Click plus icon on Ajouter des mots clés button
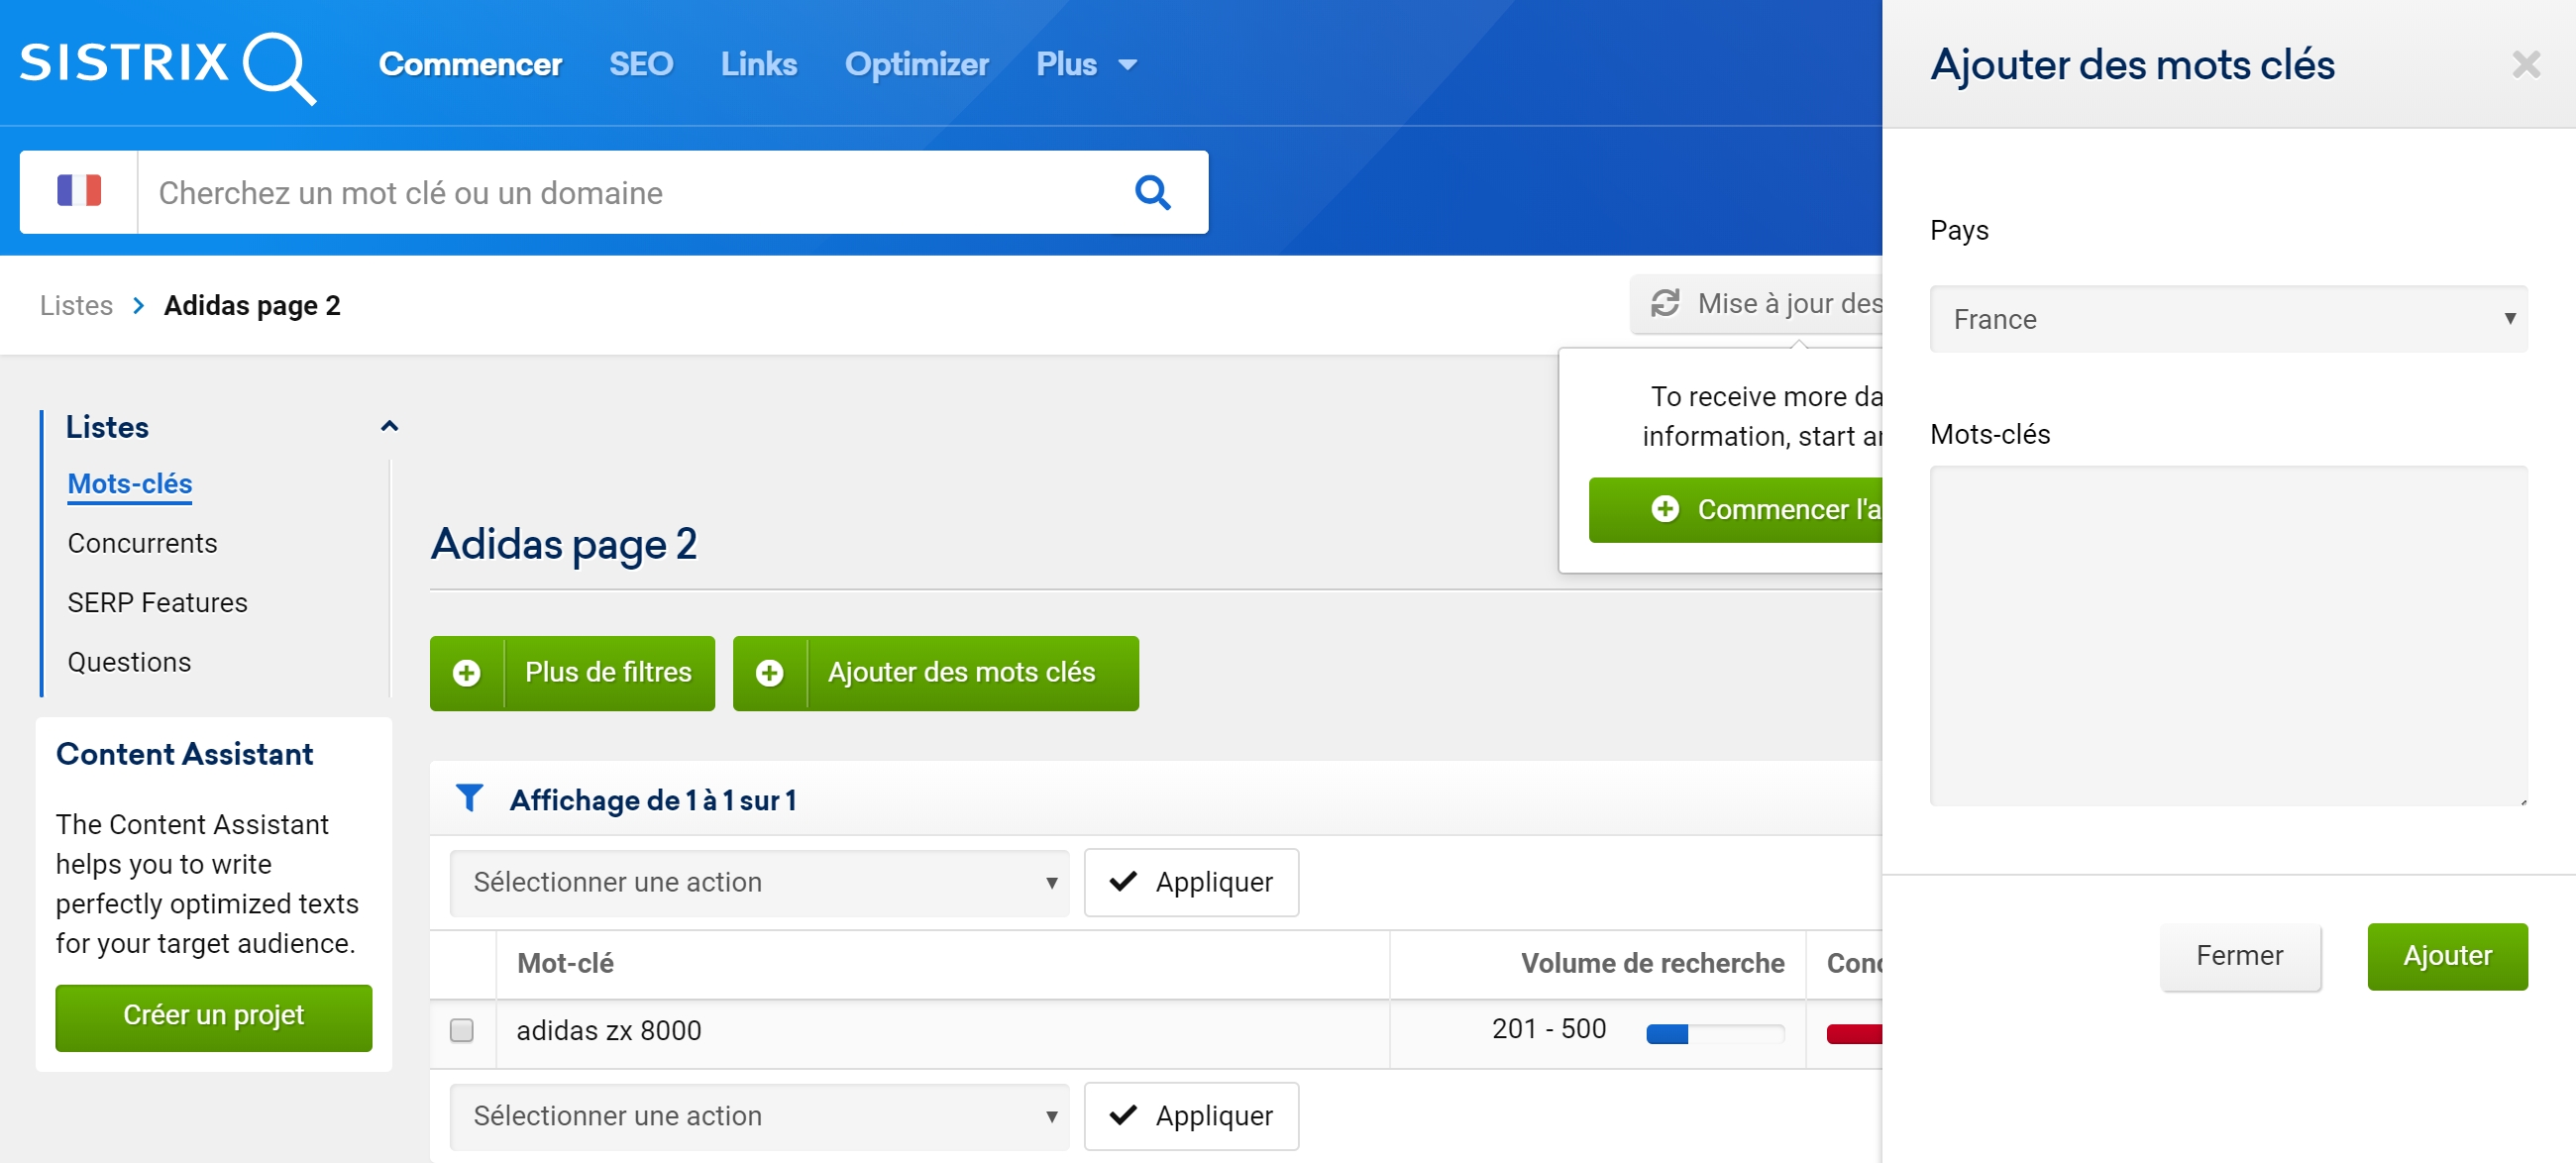The width and height of the screenshot is (2576, 1163). [x=770, y=673]
